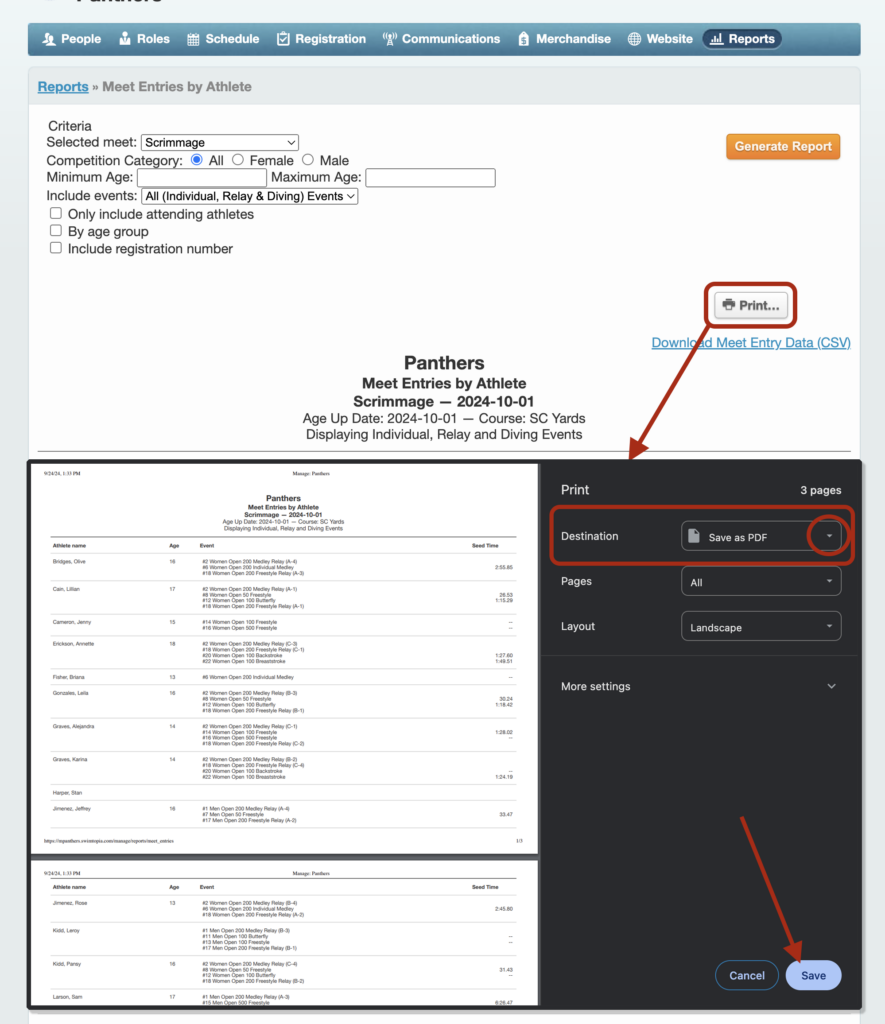Image resolution: width=885 pixels, height=1024 pixels.
Task: Click the second print preview page
Action: [x=285, y=933]
